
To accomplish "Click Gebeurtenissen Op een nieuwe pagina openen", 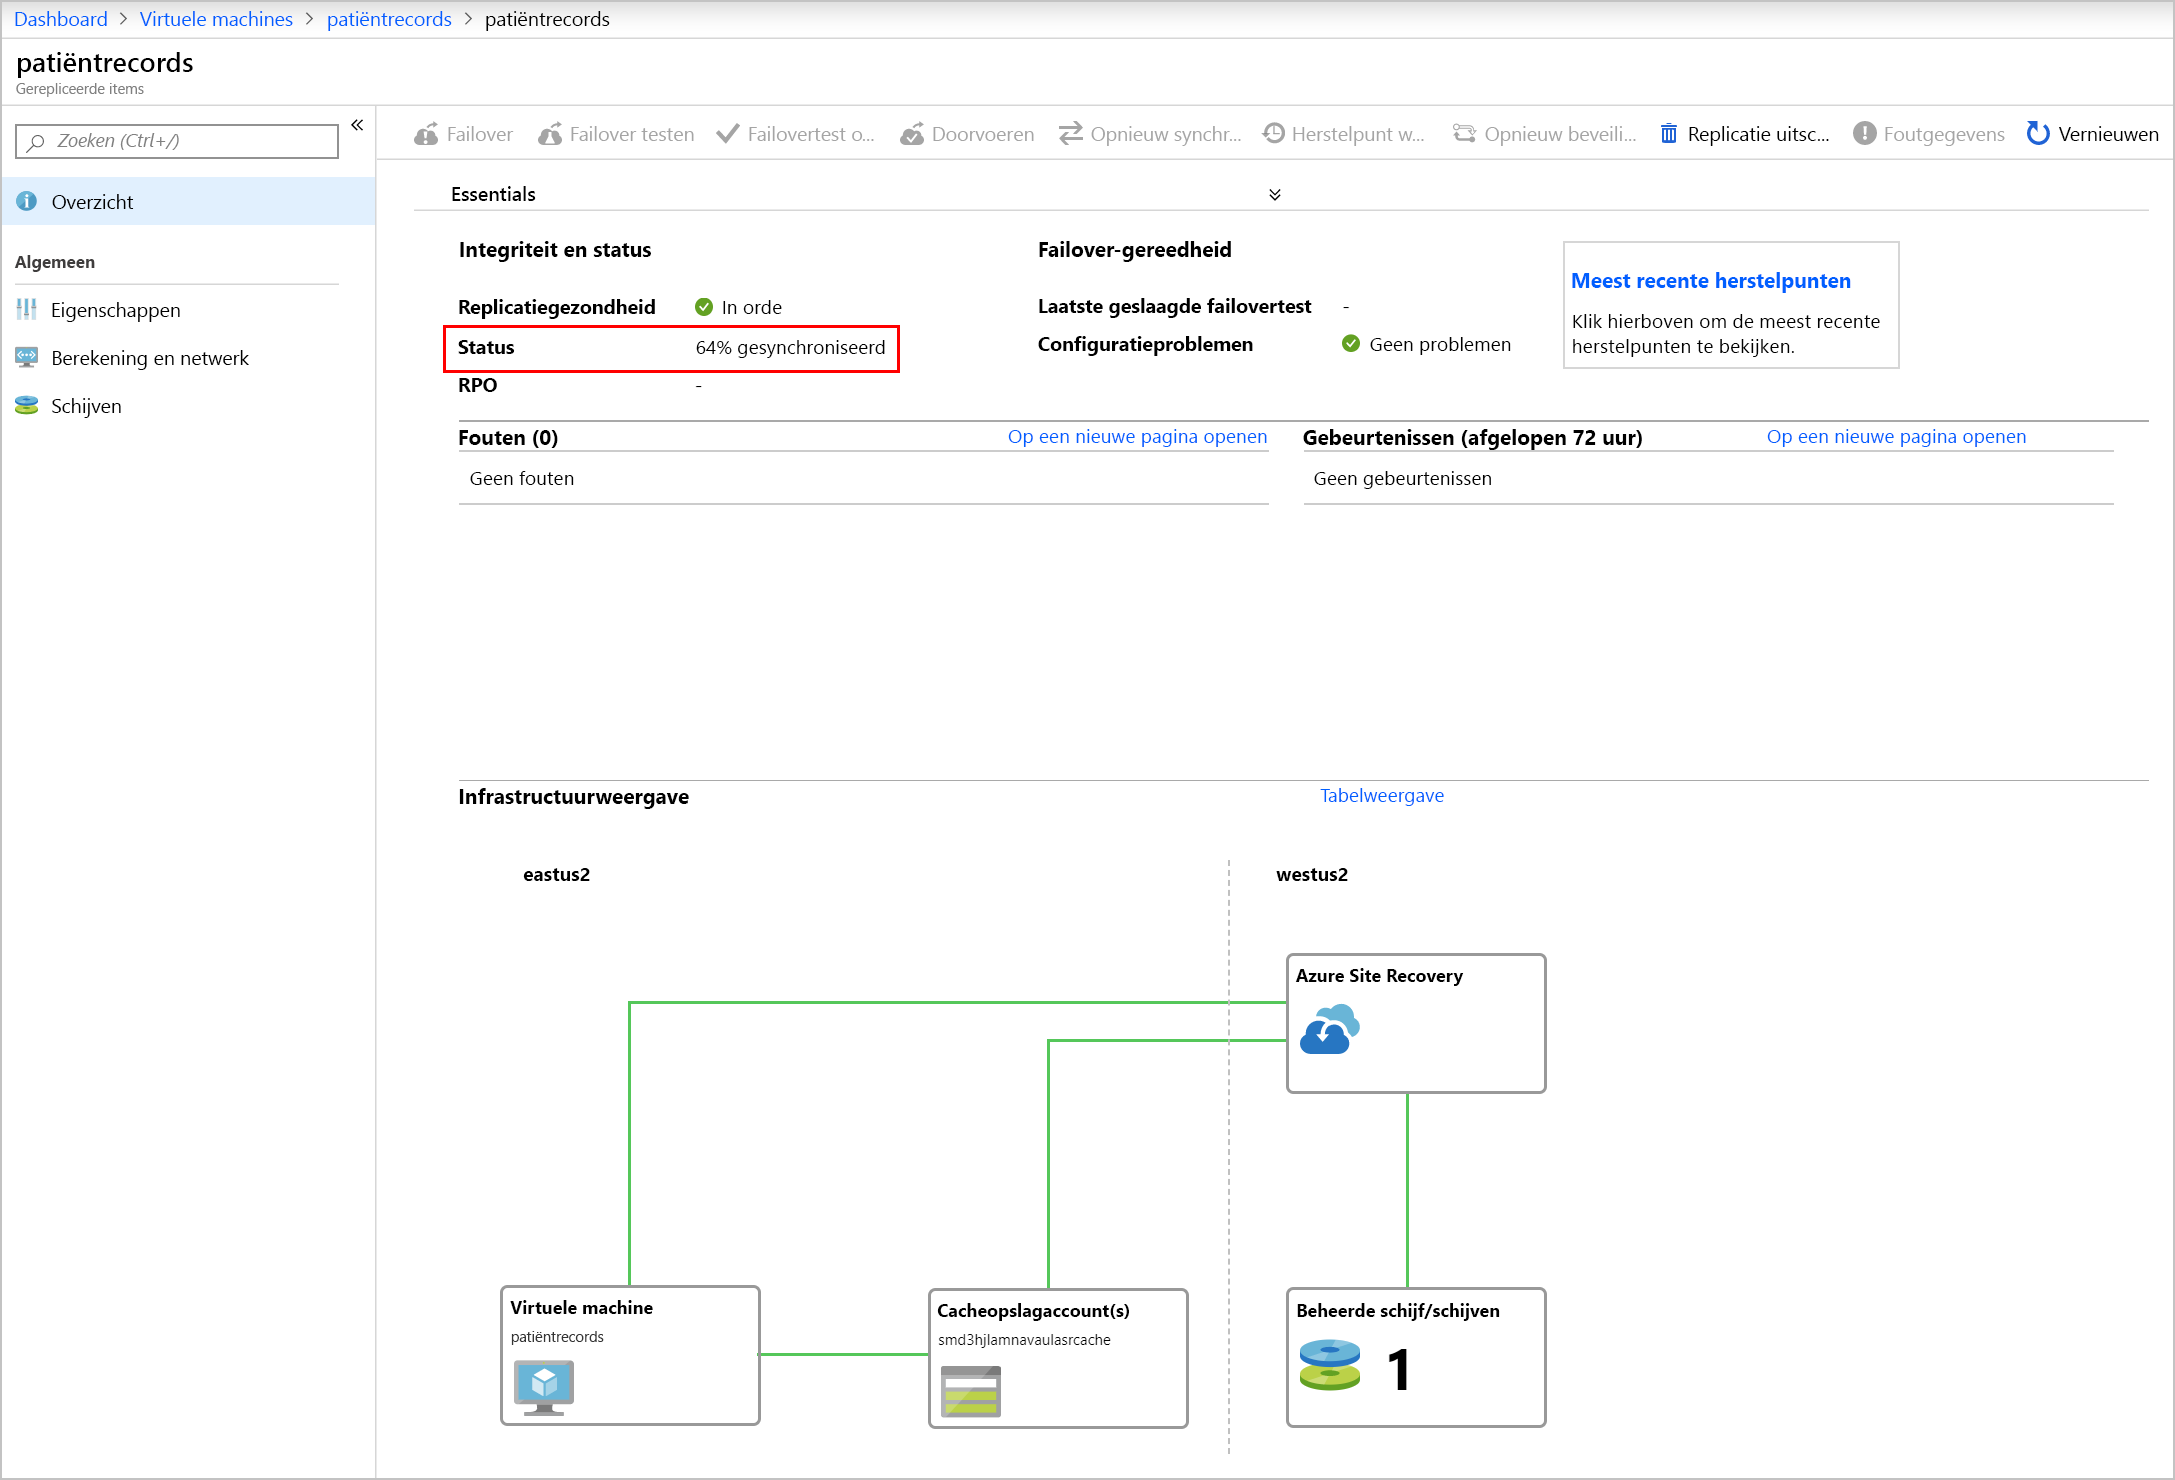I will tap(1896, 436).
